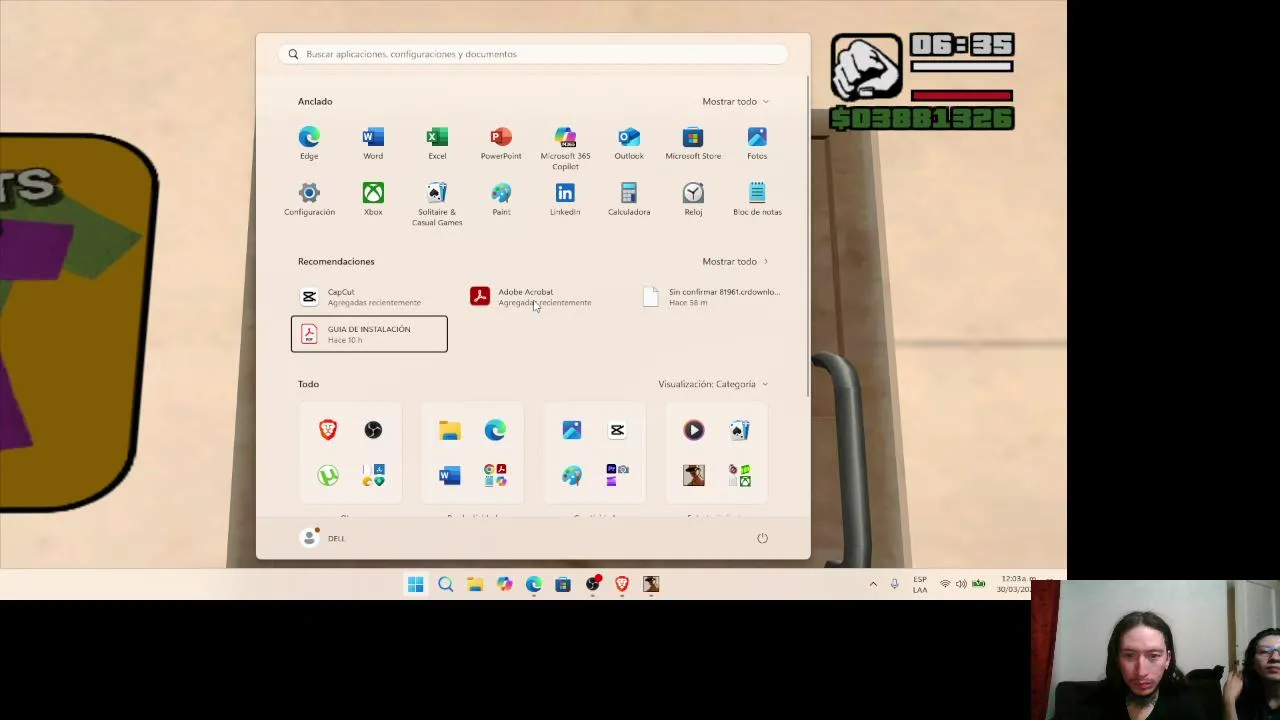Open File Explorer from taskbar
The width and height of the screenshot is (1280, 720).
[x=475, y=584]
